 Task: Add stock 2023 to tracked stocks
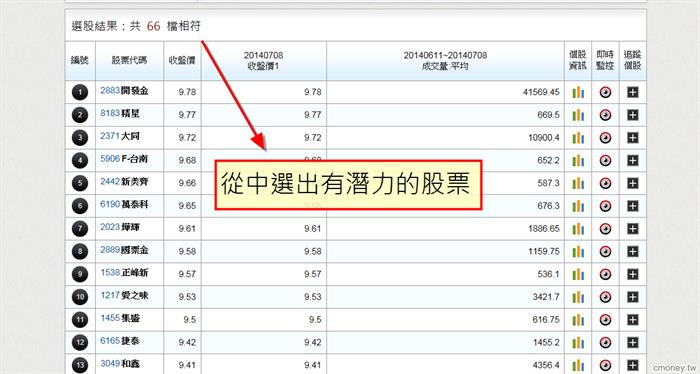coord(633,229)
